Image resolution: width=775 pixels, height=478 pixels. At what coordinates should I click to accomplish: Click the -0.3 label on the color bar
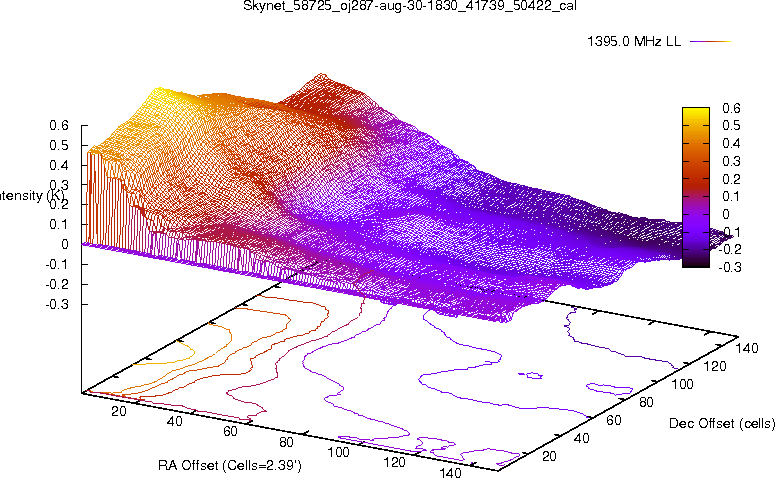point(729,267)
